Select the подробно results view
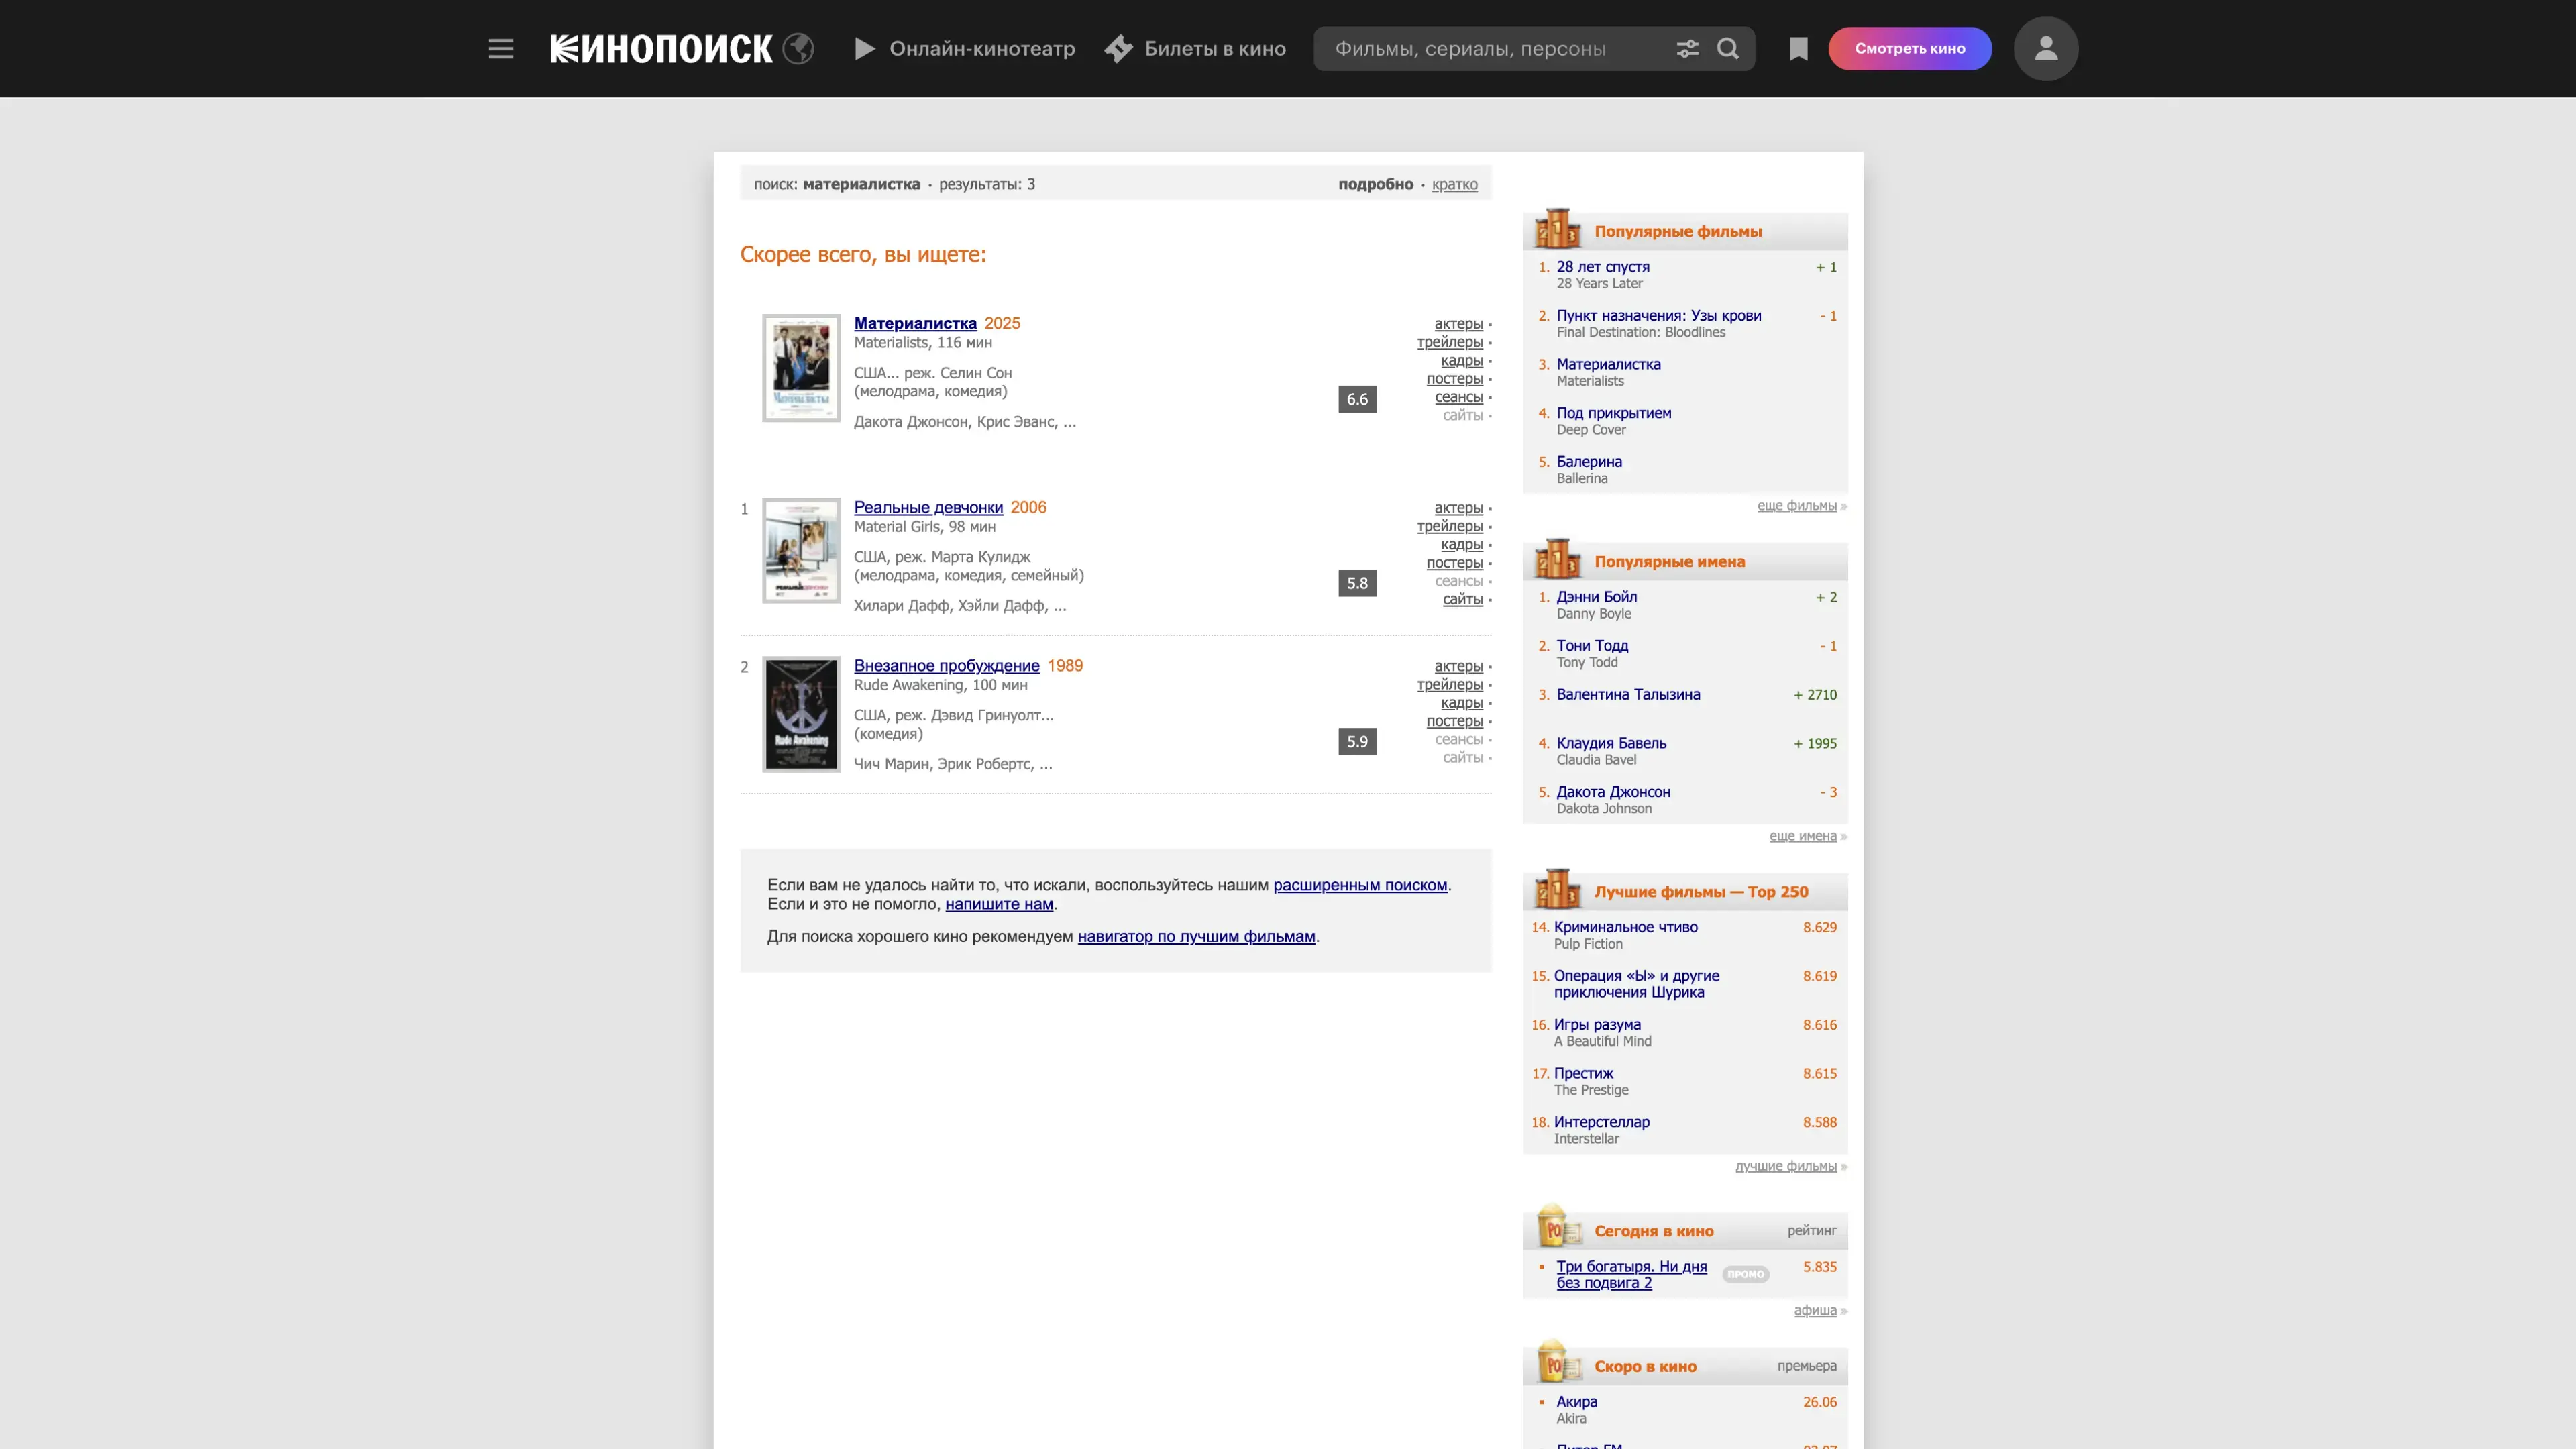 1375,184
